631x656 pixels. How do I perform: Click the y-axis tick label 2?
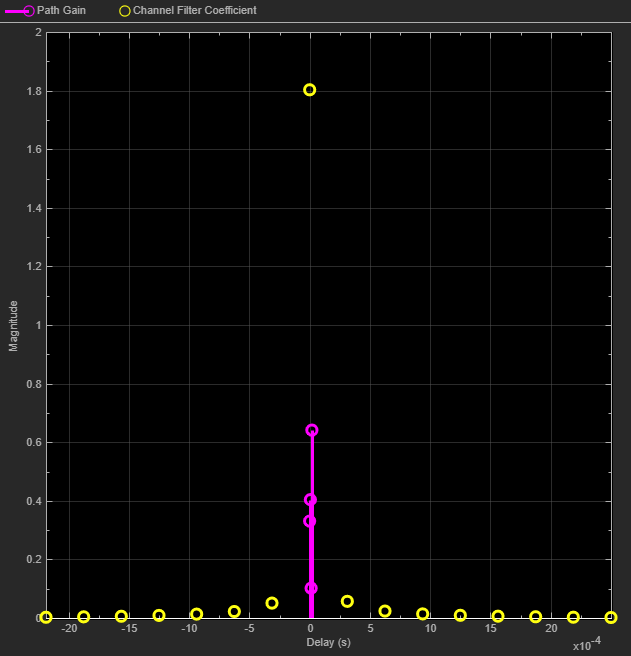(38, 33)
